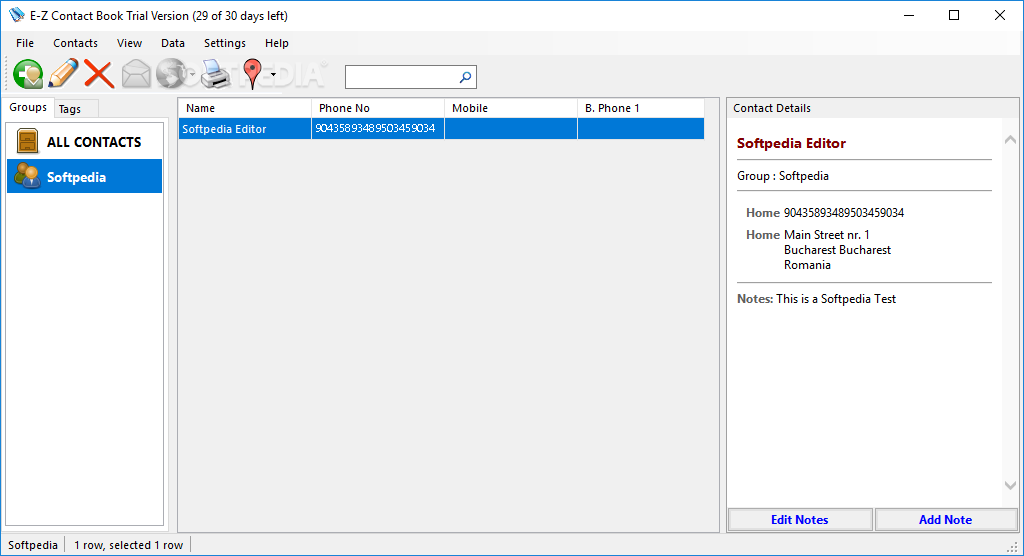The image size is (1024, 556).
Task: Click the Print printer icon
Action: click(x=216, y=74)
